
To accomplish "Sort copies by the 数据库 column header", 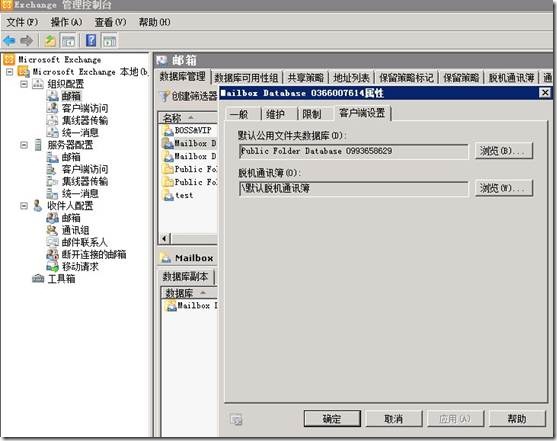I will (x=190, y=293).
